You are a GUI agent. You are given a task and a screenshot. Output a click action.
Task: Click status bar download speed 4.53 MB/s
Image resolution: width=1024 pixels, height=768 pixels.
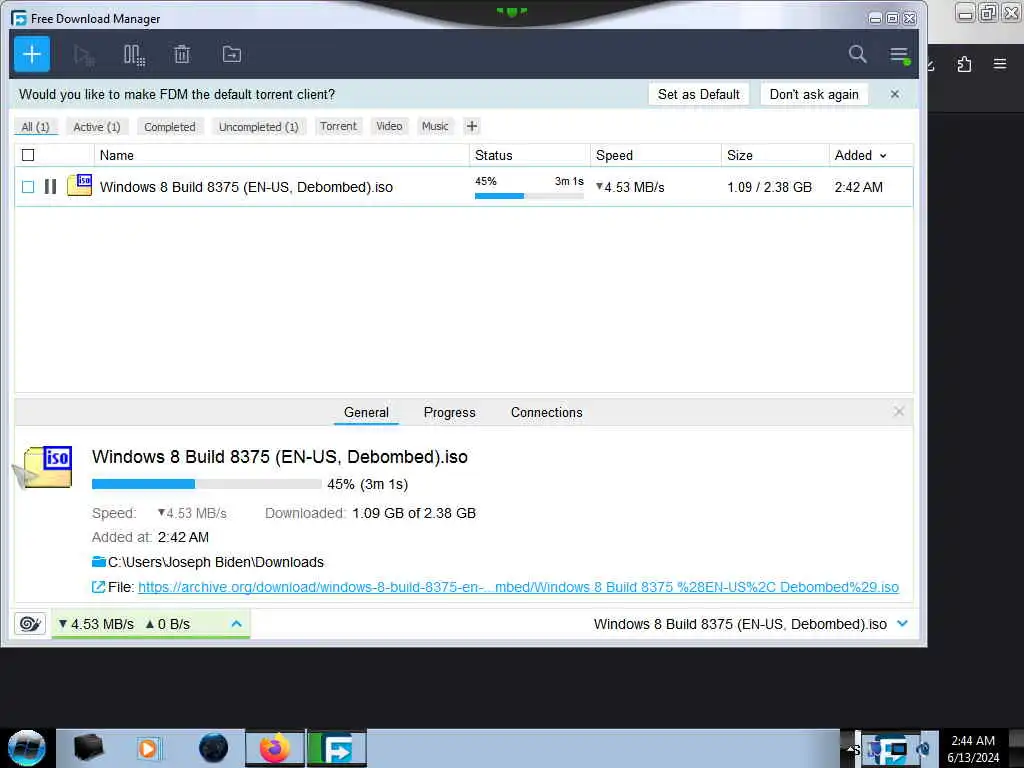(x=96, y=624)
